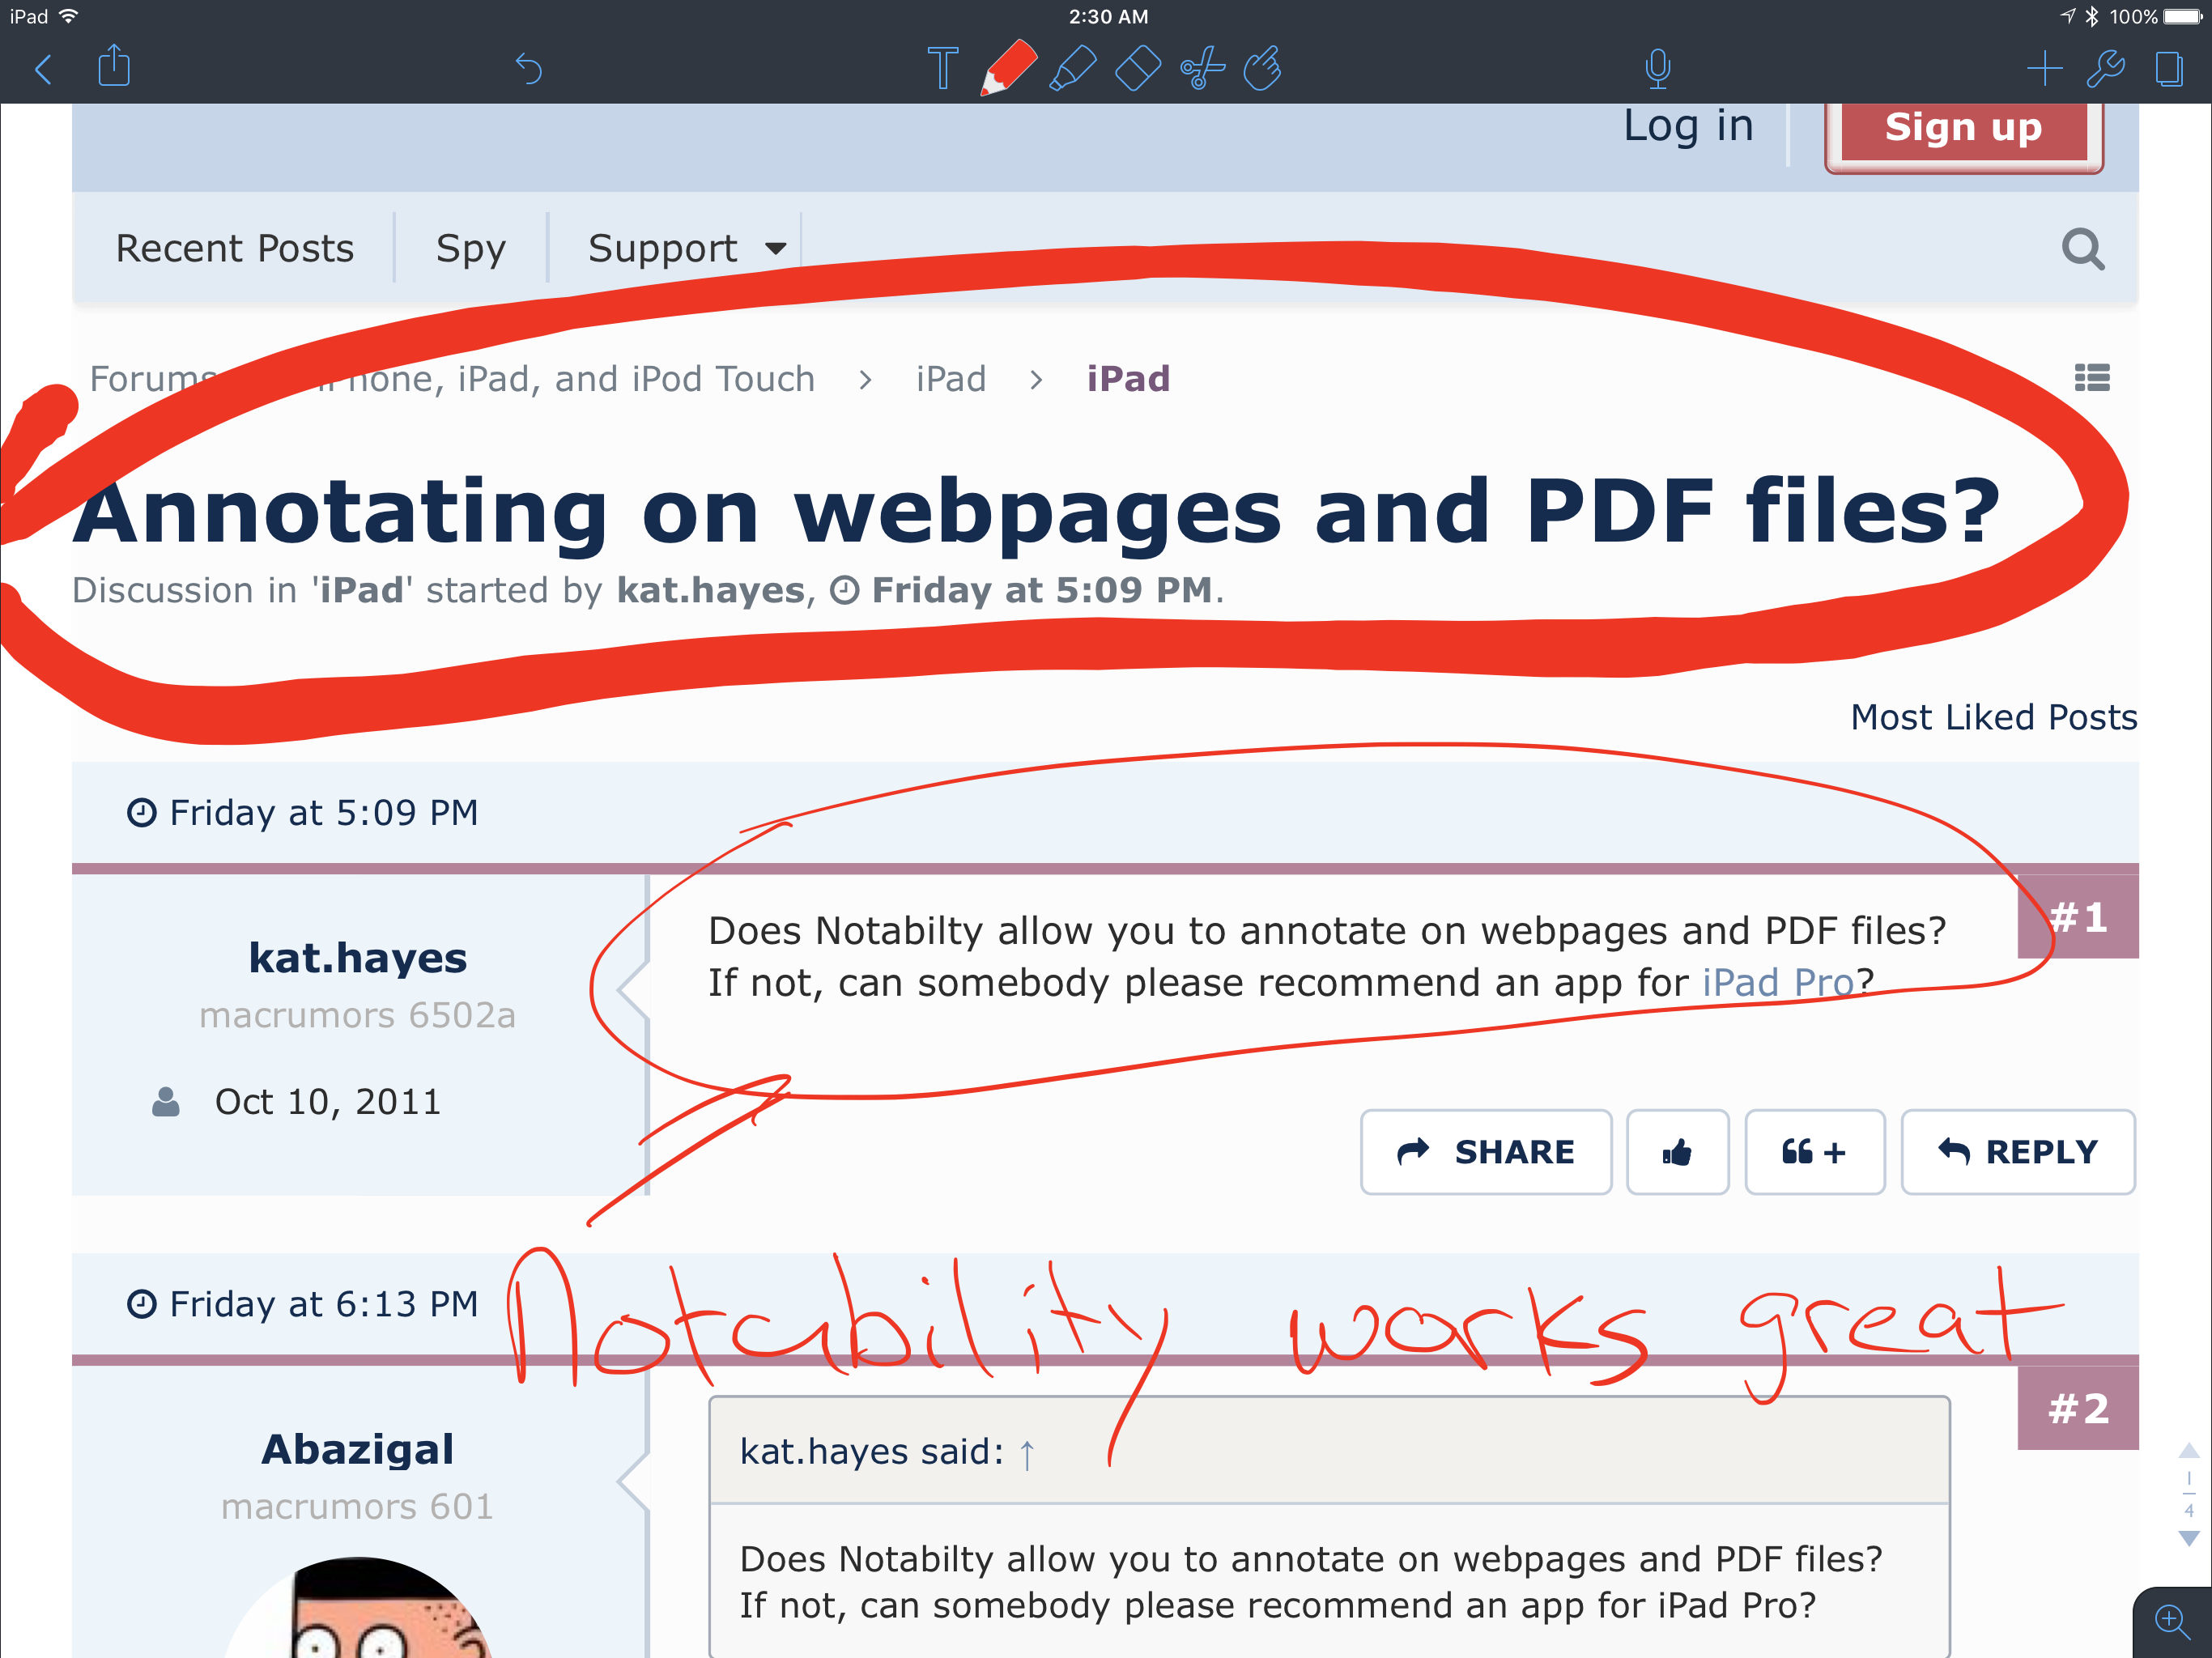Open 'iPhone, iPad, and iPod Touch' breadcrumb
Viewport: 2212px width, 1658px height.
click(x=565, y=379)
